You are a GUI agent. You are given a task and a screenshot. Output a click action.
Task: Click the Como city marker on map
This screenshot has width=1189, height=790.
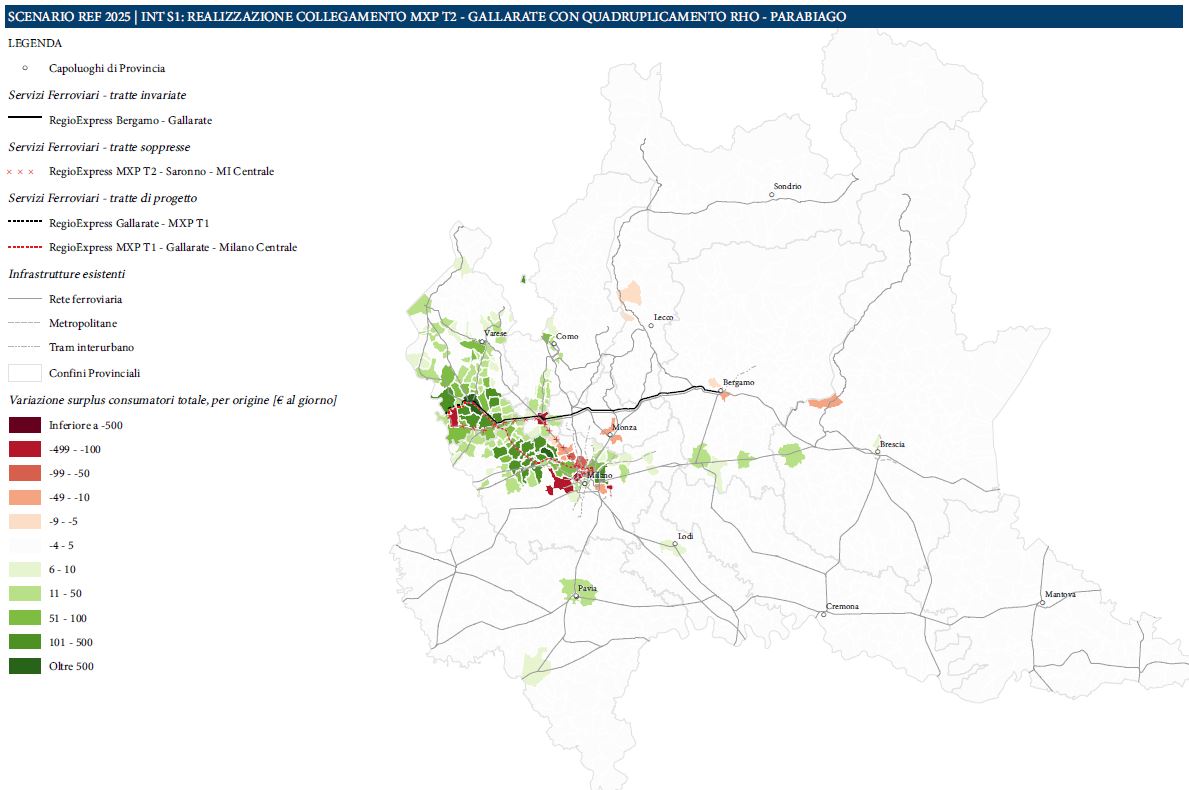(554, 344)
